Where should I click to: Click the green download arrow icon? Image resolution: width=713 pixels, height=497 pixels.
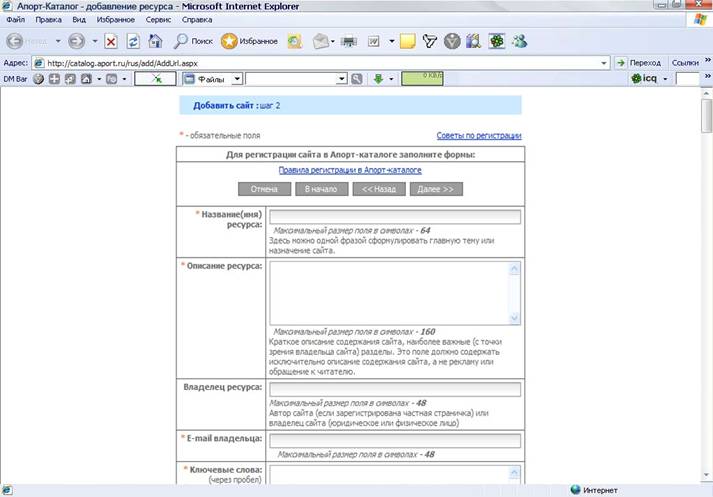pos(378,79)
